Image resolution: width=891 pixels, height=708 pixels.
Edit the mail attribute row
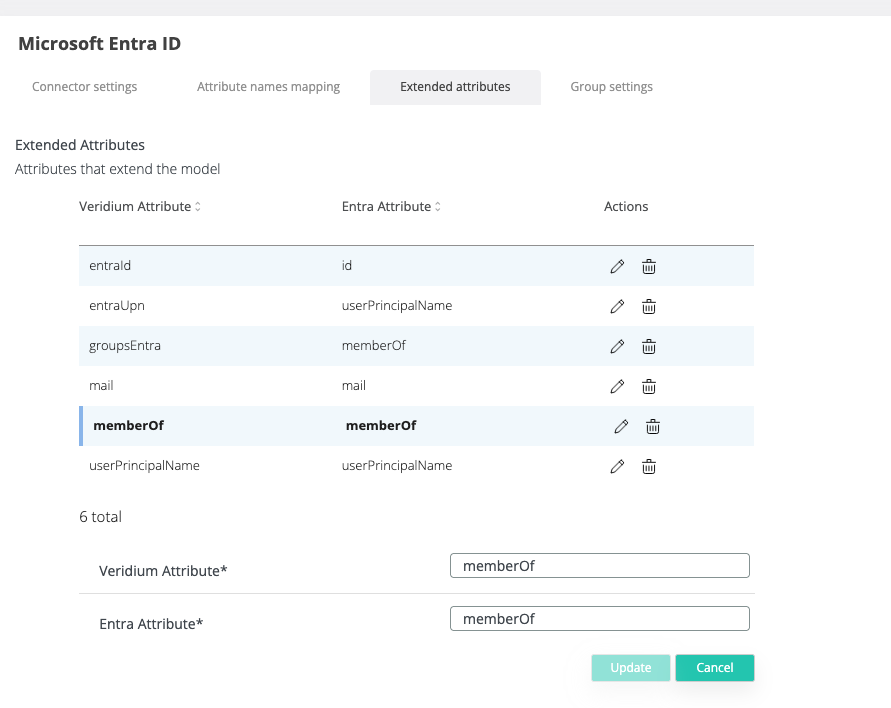tap(617, 387)
